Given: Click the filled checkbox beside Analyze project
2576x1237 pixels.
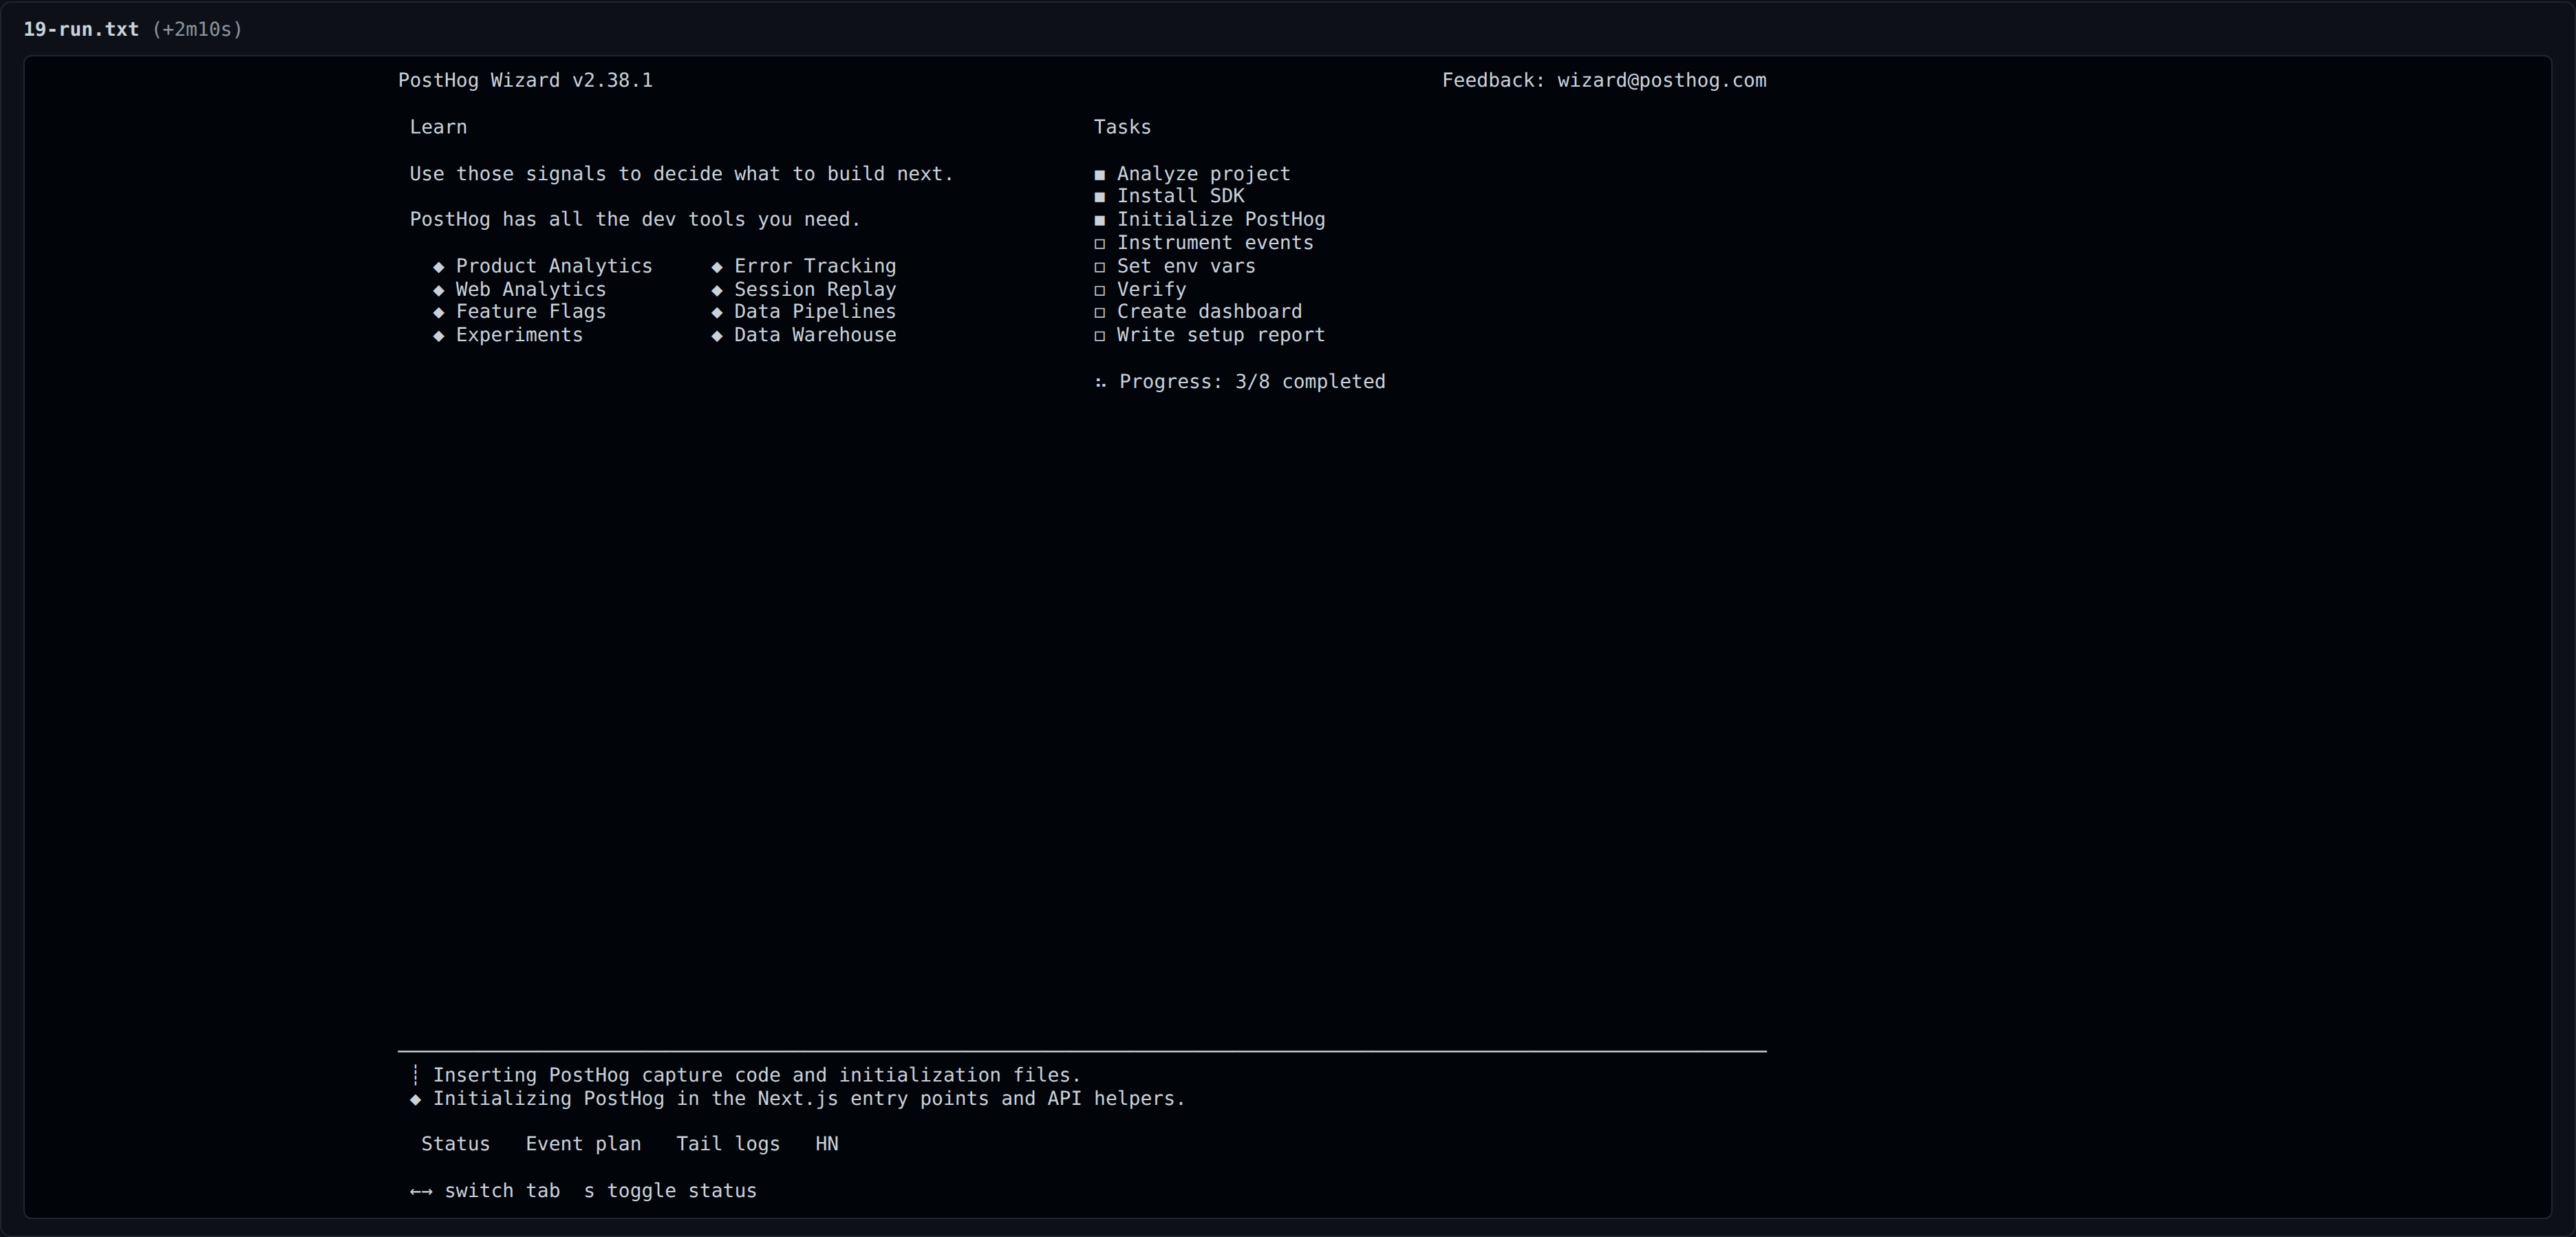Looking at the screenshot, I should point(1100,175).
